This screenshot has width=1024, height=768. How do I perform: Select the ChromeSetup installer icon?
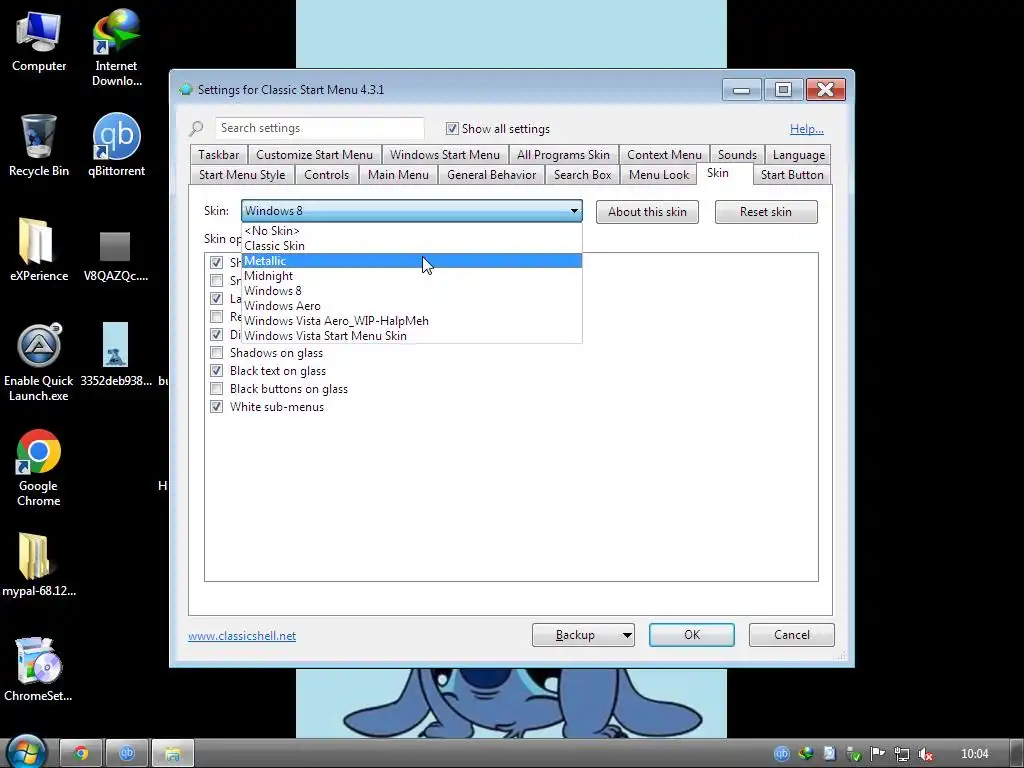pos(38,669)
